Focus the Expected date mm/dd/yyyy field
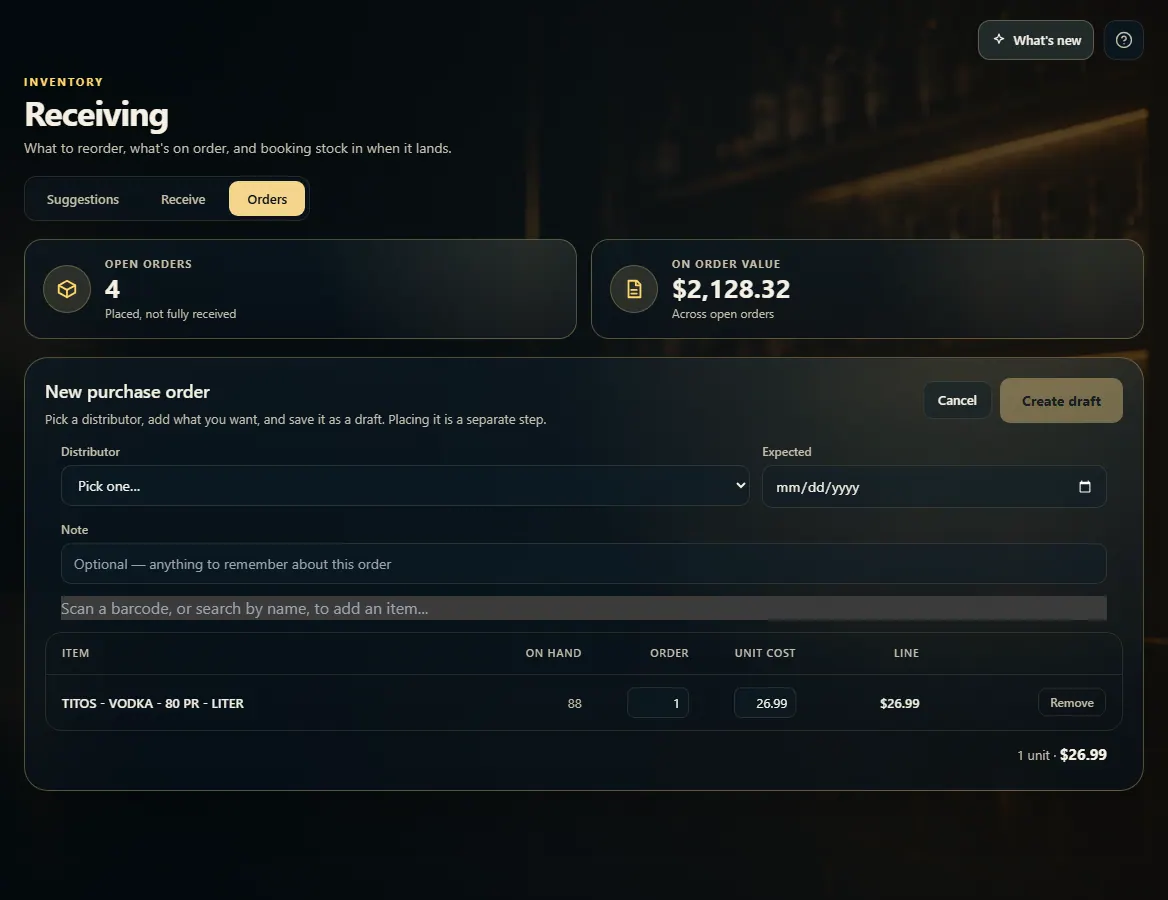 (934, 487)
